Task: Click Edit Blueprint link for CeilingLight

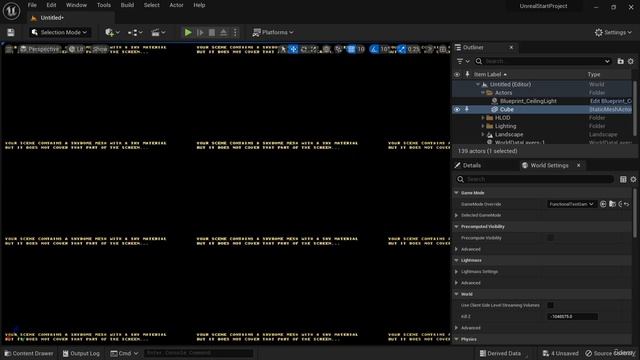Action: tap(610, 101)
